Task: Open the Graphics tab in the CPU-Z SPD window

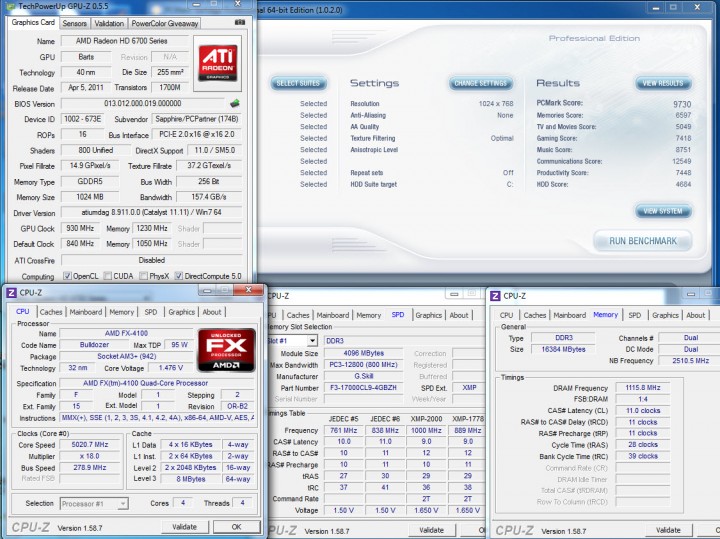Action: pyautogui.click(x=428, y=315)
